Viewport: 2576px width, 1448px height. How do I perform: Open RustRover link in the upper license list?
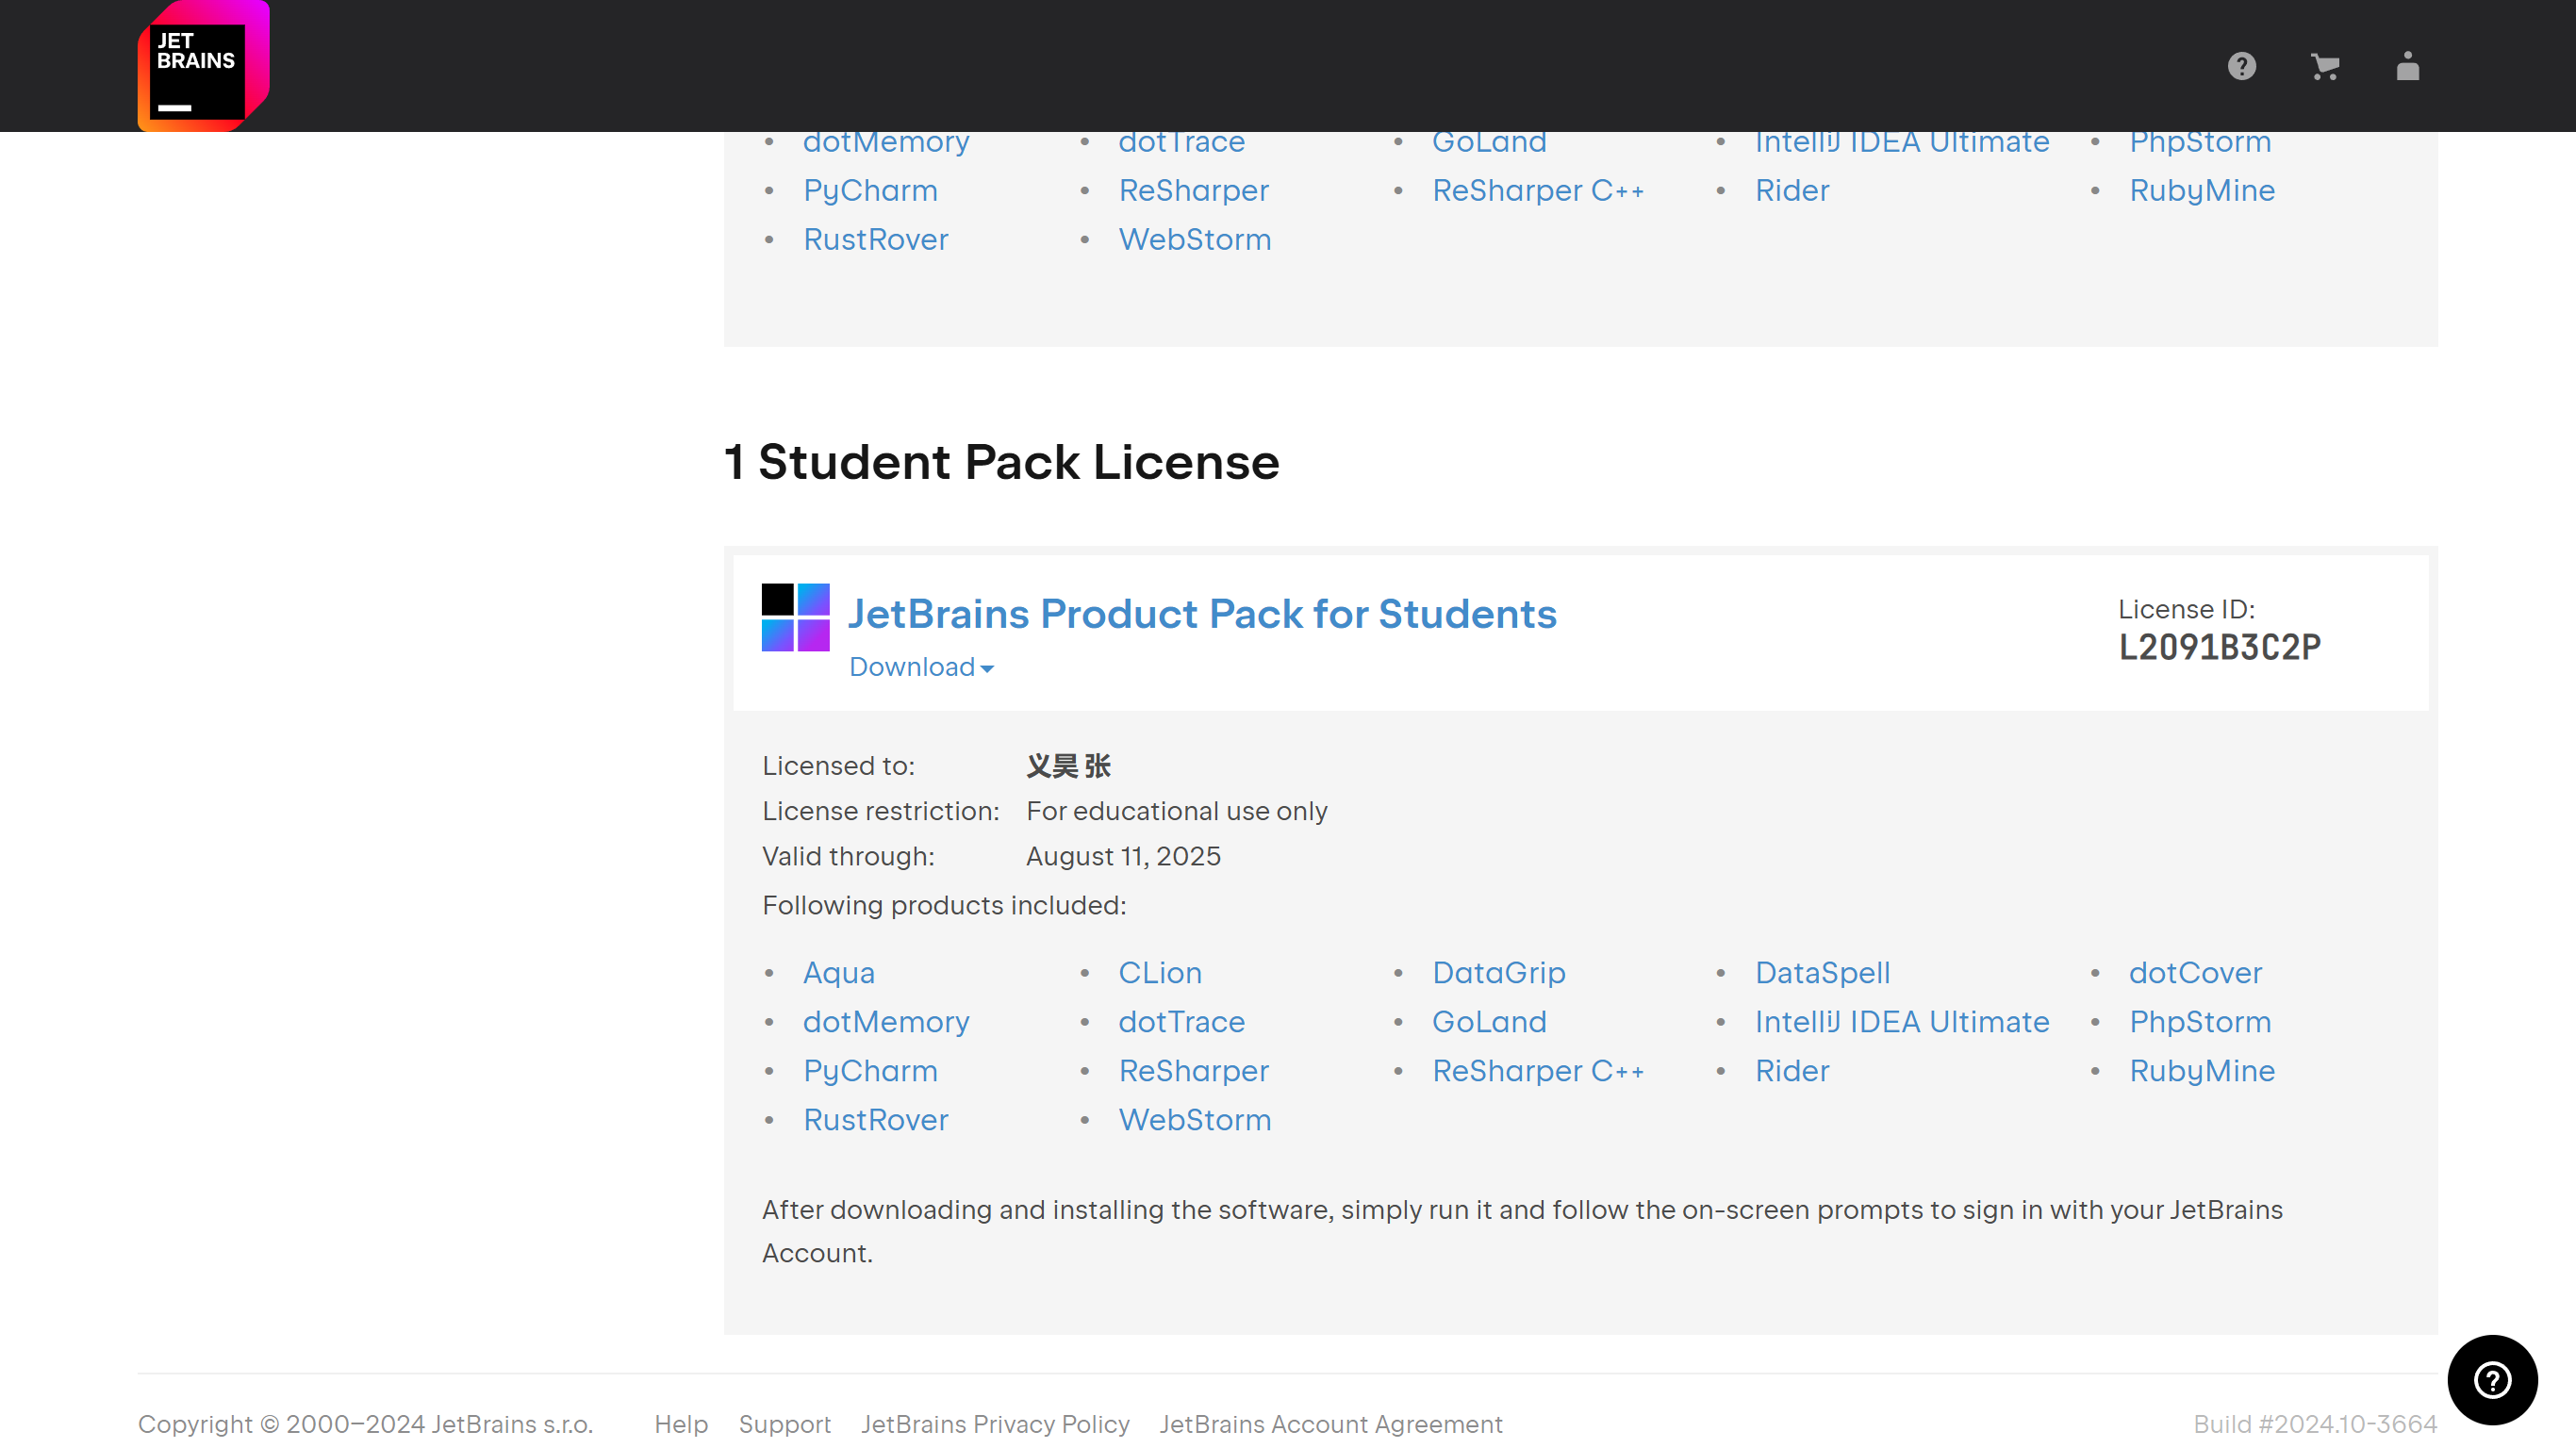[x=875, y=239]
